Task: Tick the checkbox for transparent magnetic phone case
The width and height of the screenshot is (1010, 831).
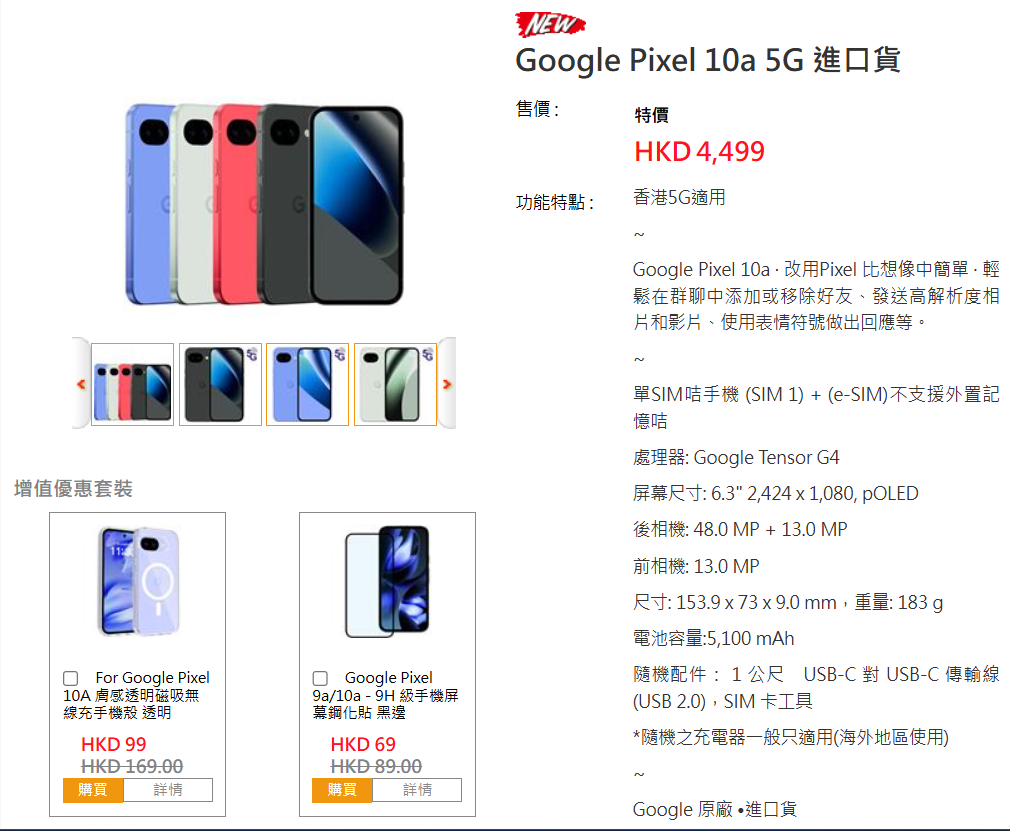Action: pyautogui.click(x=71, y=678)
